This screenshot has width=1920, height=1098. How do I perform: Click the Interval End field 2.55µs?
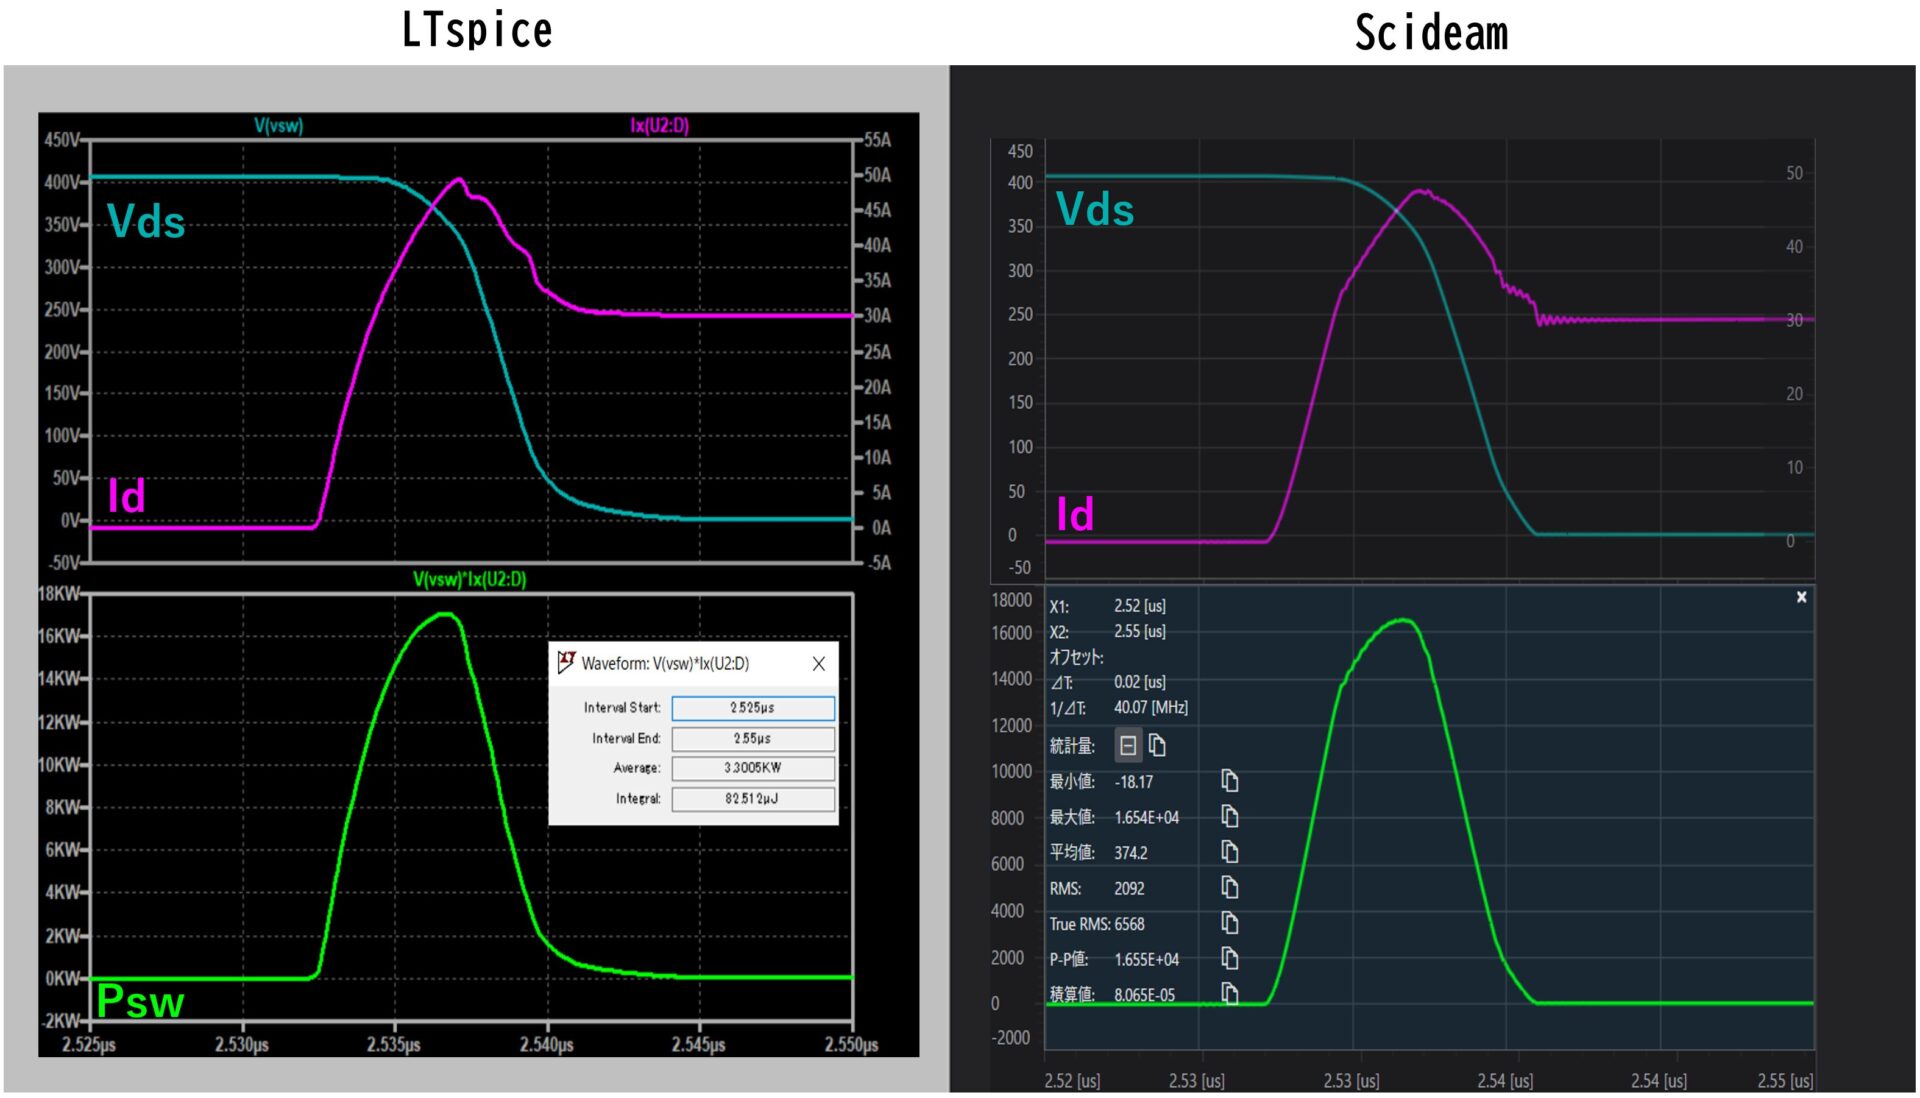(752, 738)
